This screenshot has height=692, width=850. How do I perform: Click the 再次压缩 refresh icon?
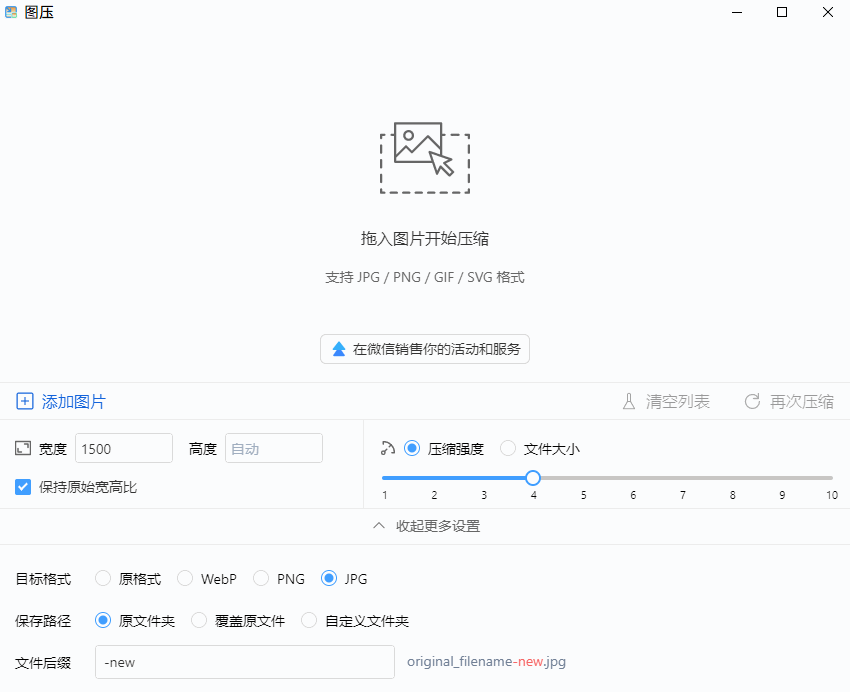point(753,402)
